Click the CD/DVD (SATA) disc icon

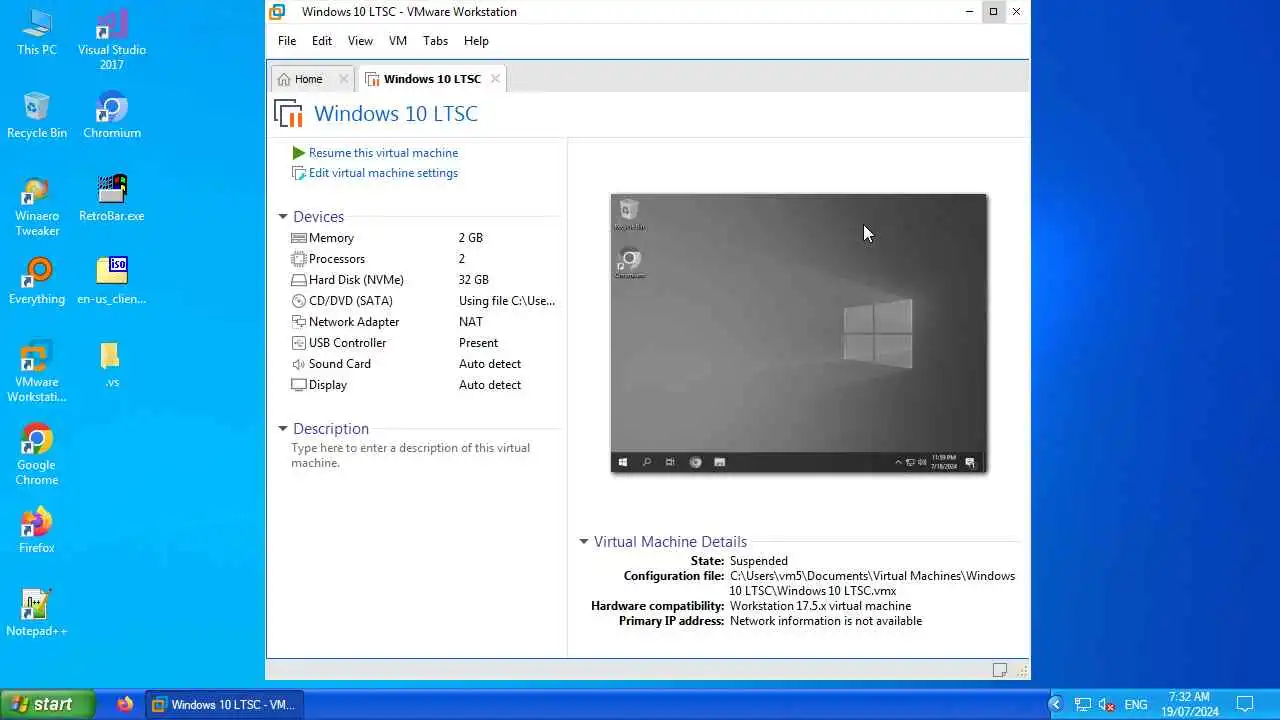pyautogui.click(x=299, y=301)
